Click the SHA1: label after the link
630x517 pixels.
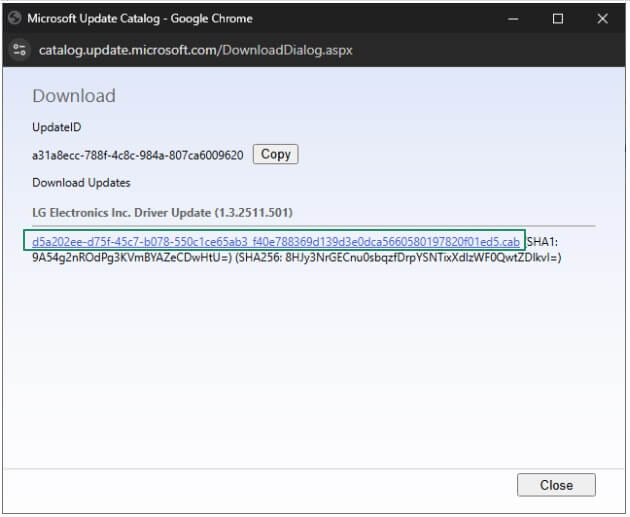point(542,242)
